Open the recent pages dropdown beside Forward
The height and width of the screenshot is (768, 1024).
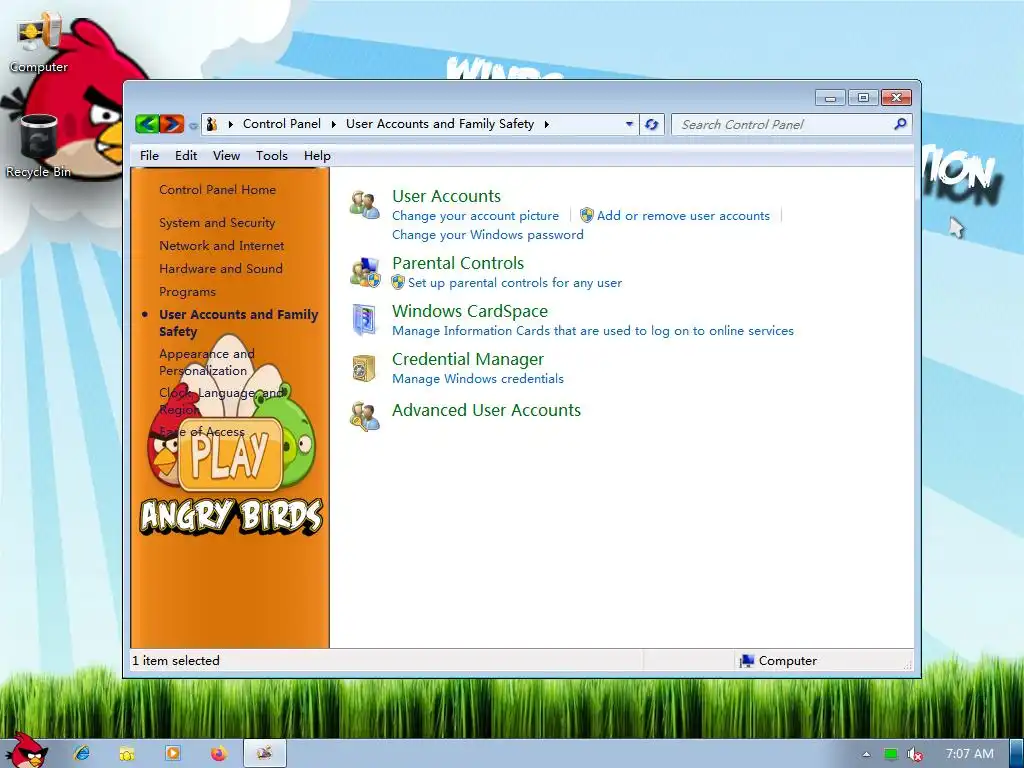(193, 125)
